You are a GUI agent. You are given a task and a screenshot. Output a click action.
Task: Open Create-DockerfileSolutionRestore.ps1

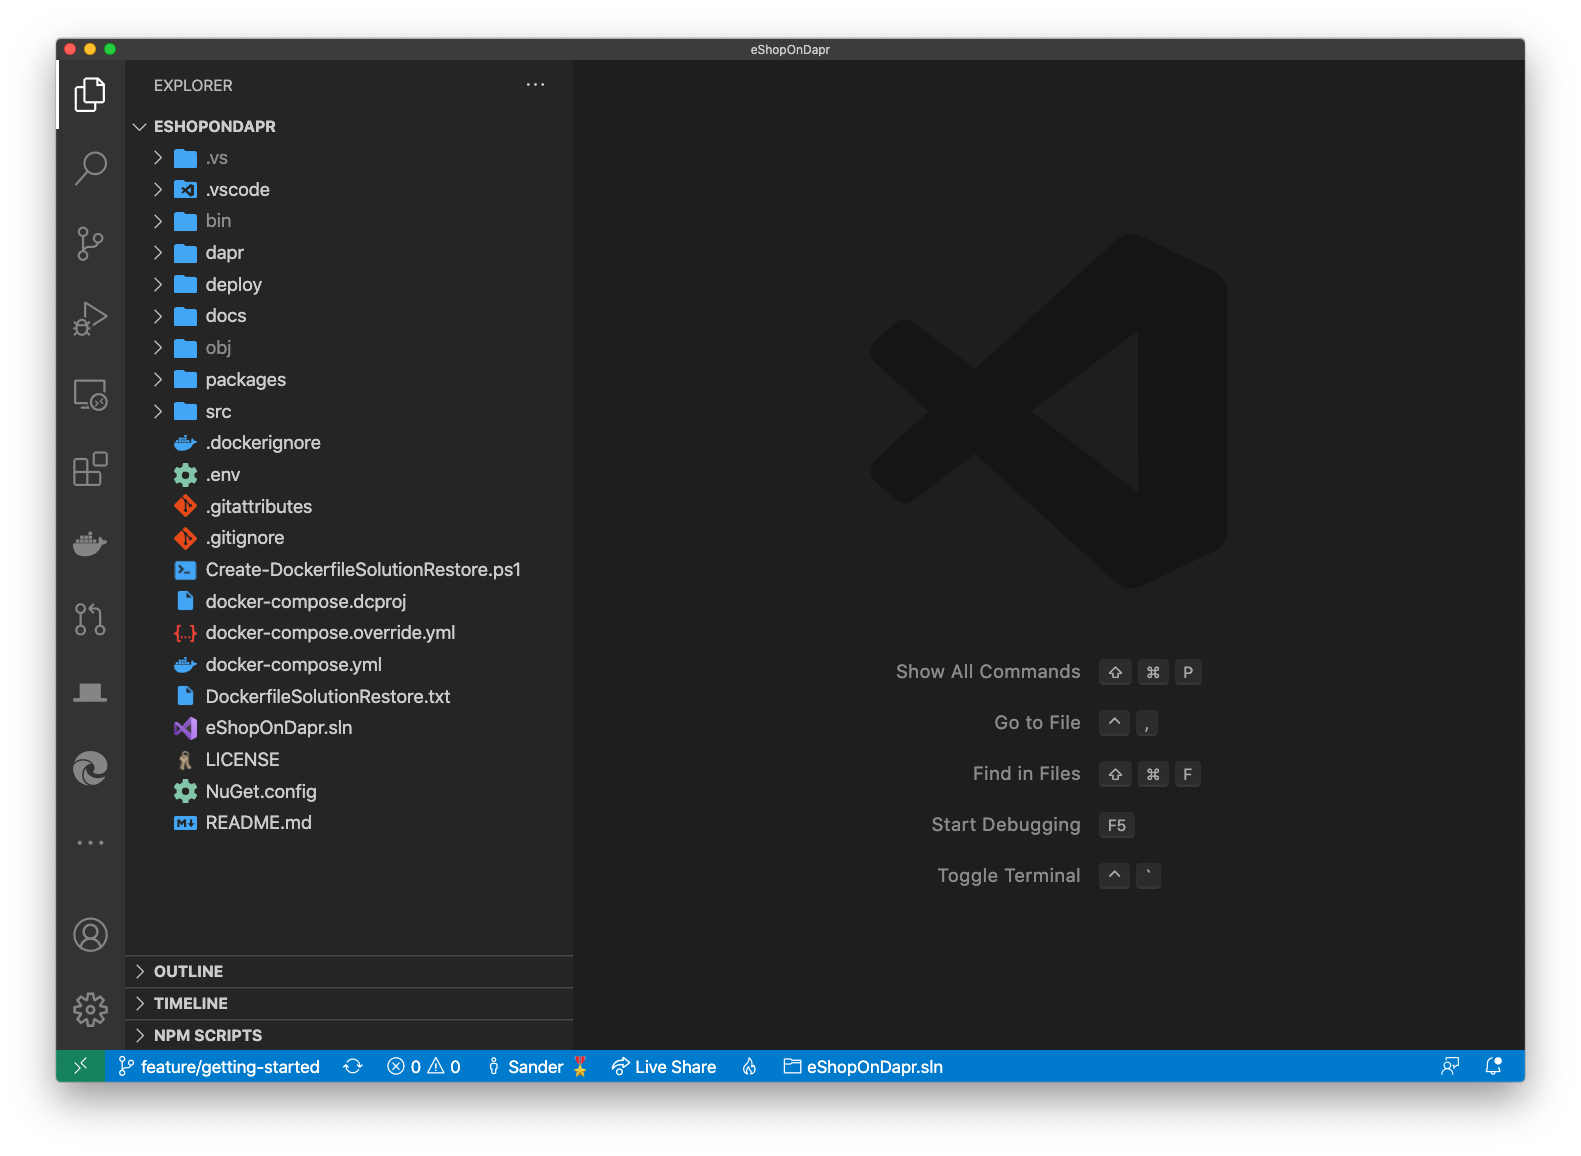coord(349,570)
